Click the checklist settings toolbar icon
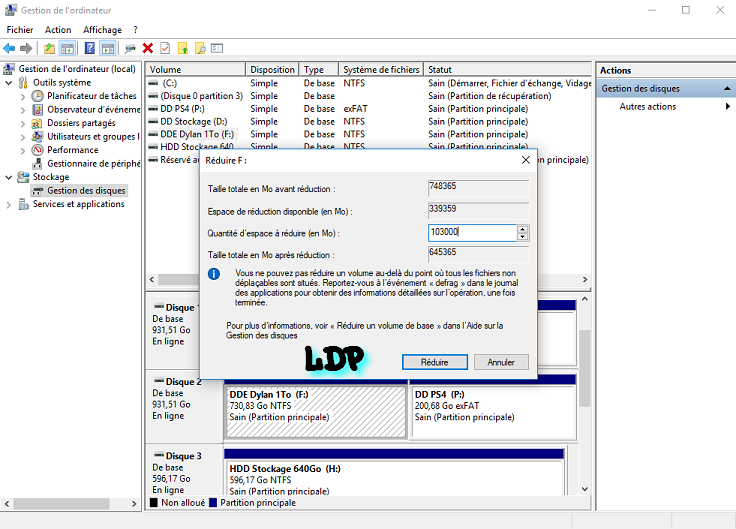This screenshot has height=529, width=736. tap(217, 48)
